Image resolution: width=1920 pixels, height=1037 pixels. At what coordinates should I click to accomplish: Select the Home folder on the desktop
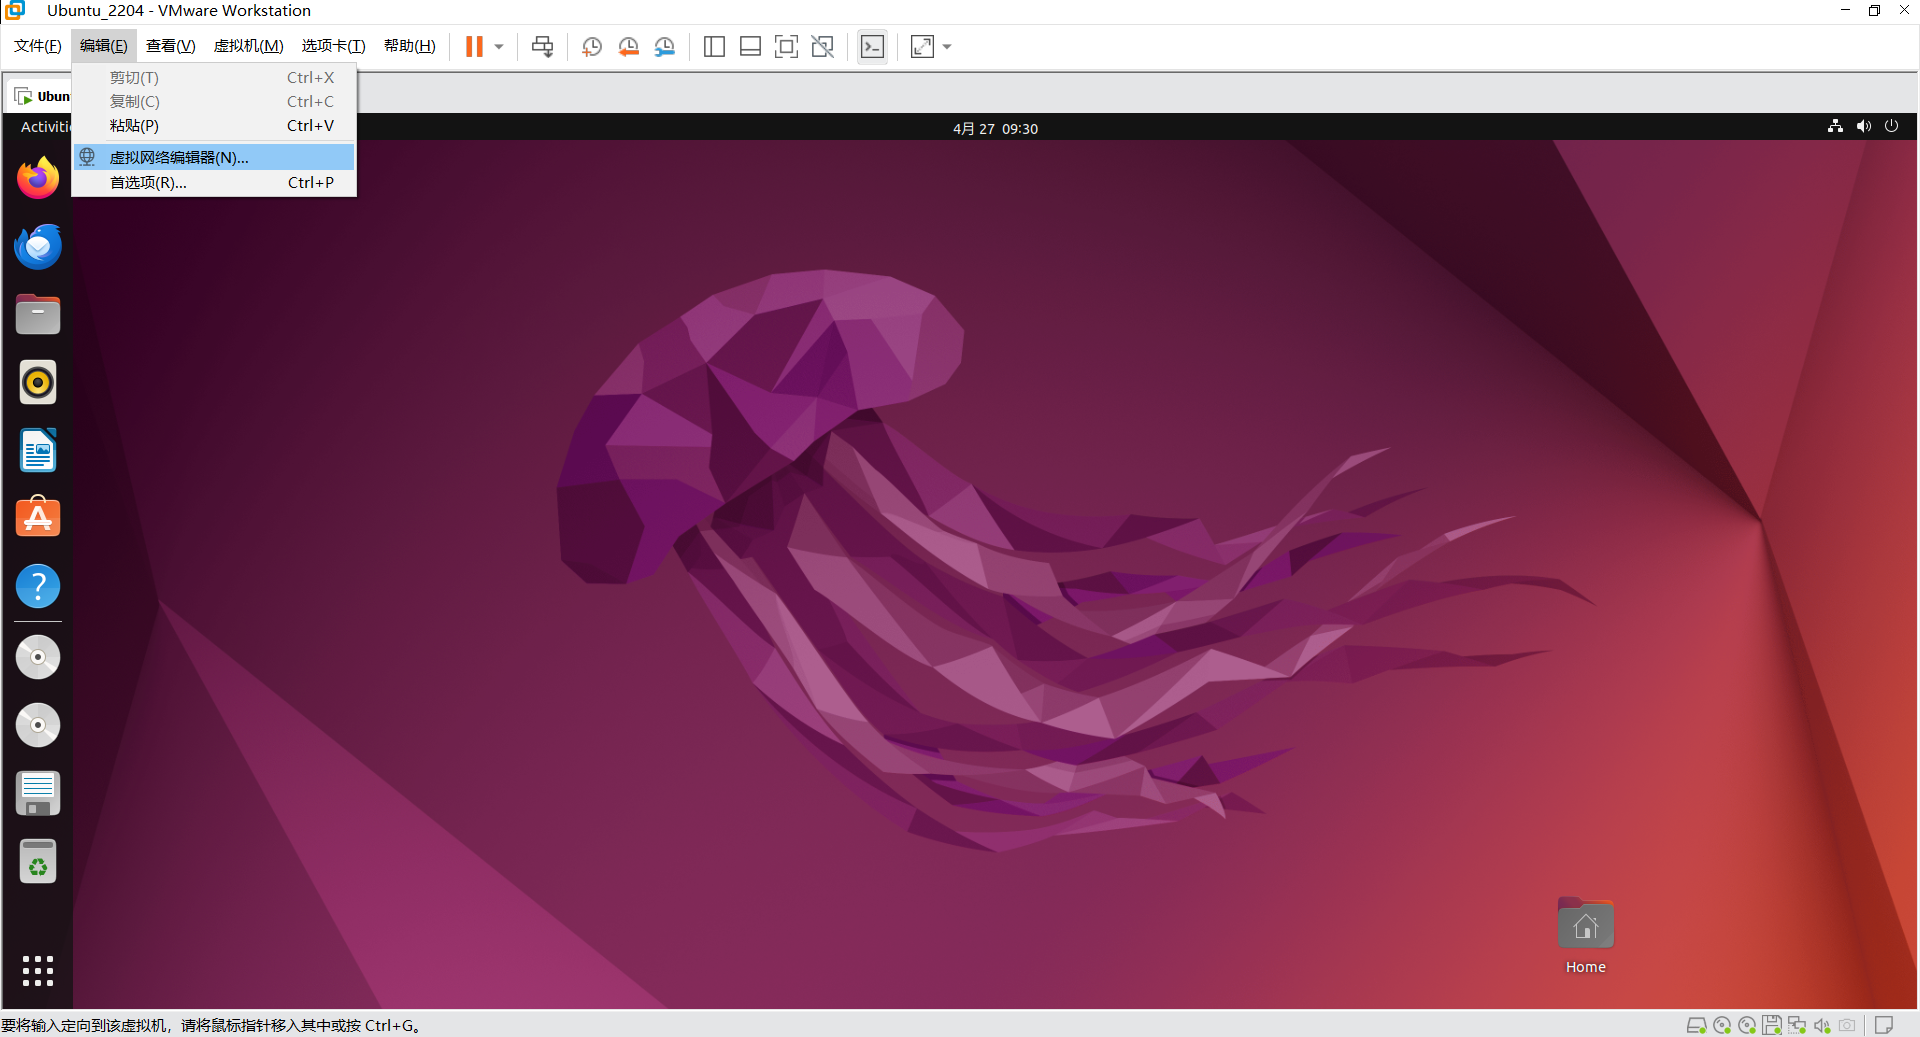[x=1585, y=936]
